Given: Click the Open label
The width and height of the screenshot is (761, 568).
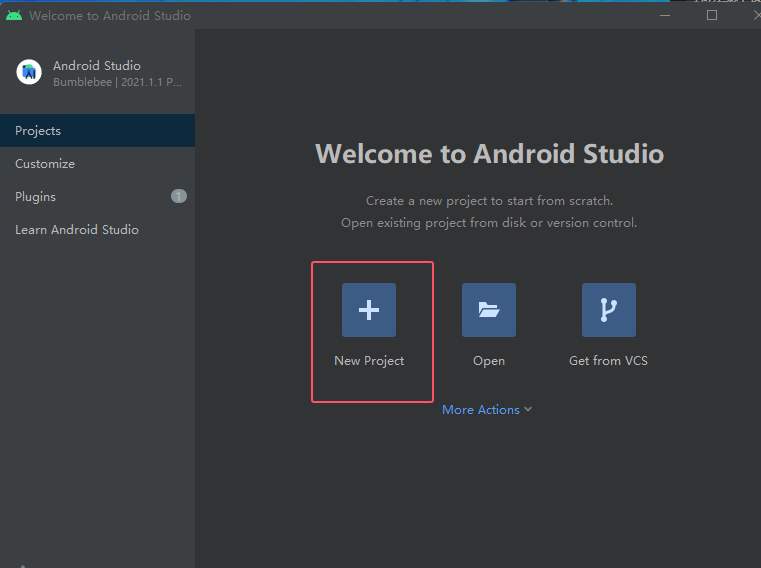Looking at the screenshot, I should tap(489, 361).
